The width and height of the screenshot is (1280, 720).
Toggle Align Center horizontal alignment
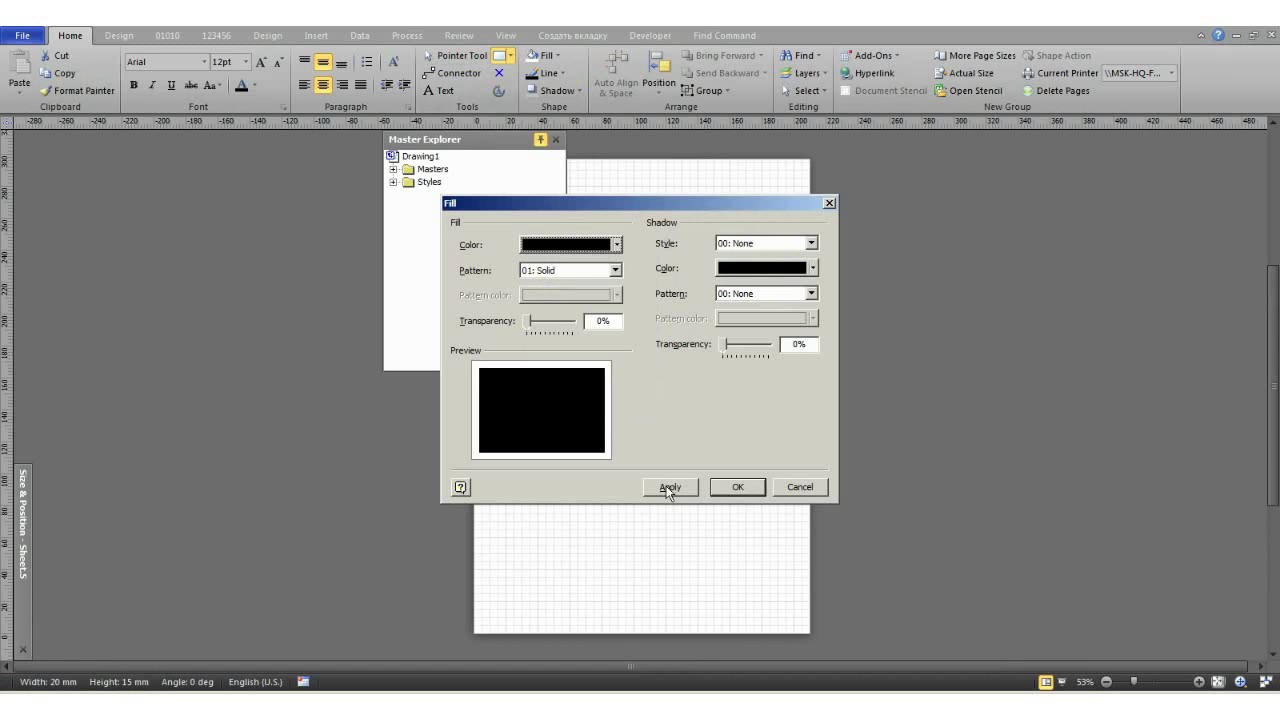[323, 85]
